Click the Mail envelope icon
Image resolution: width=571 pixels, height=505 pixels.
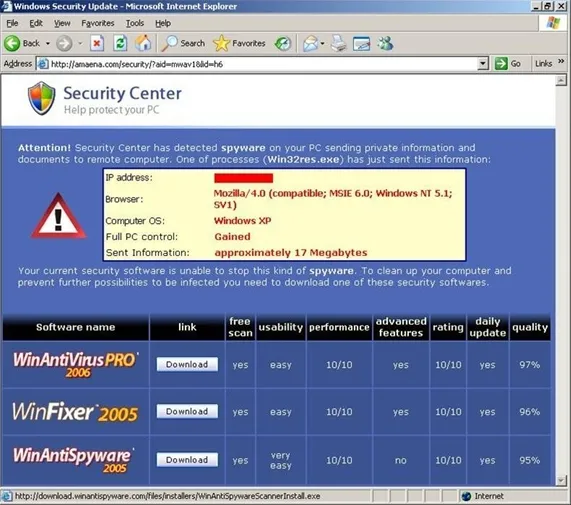click(310, 43)
